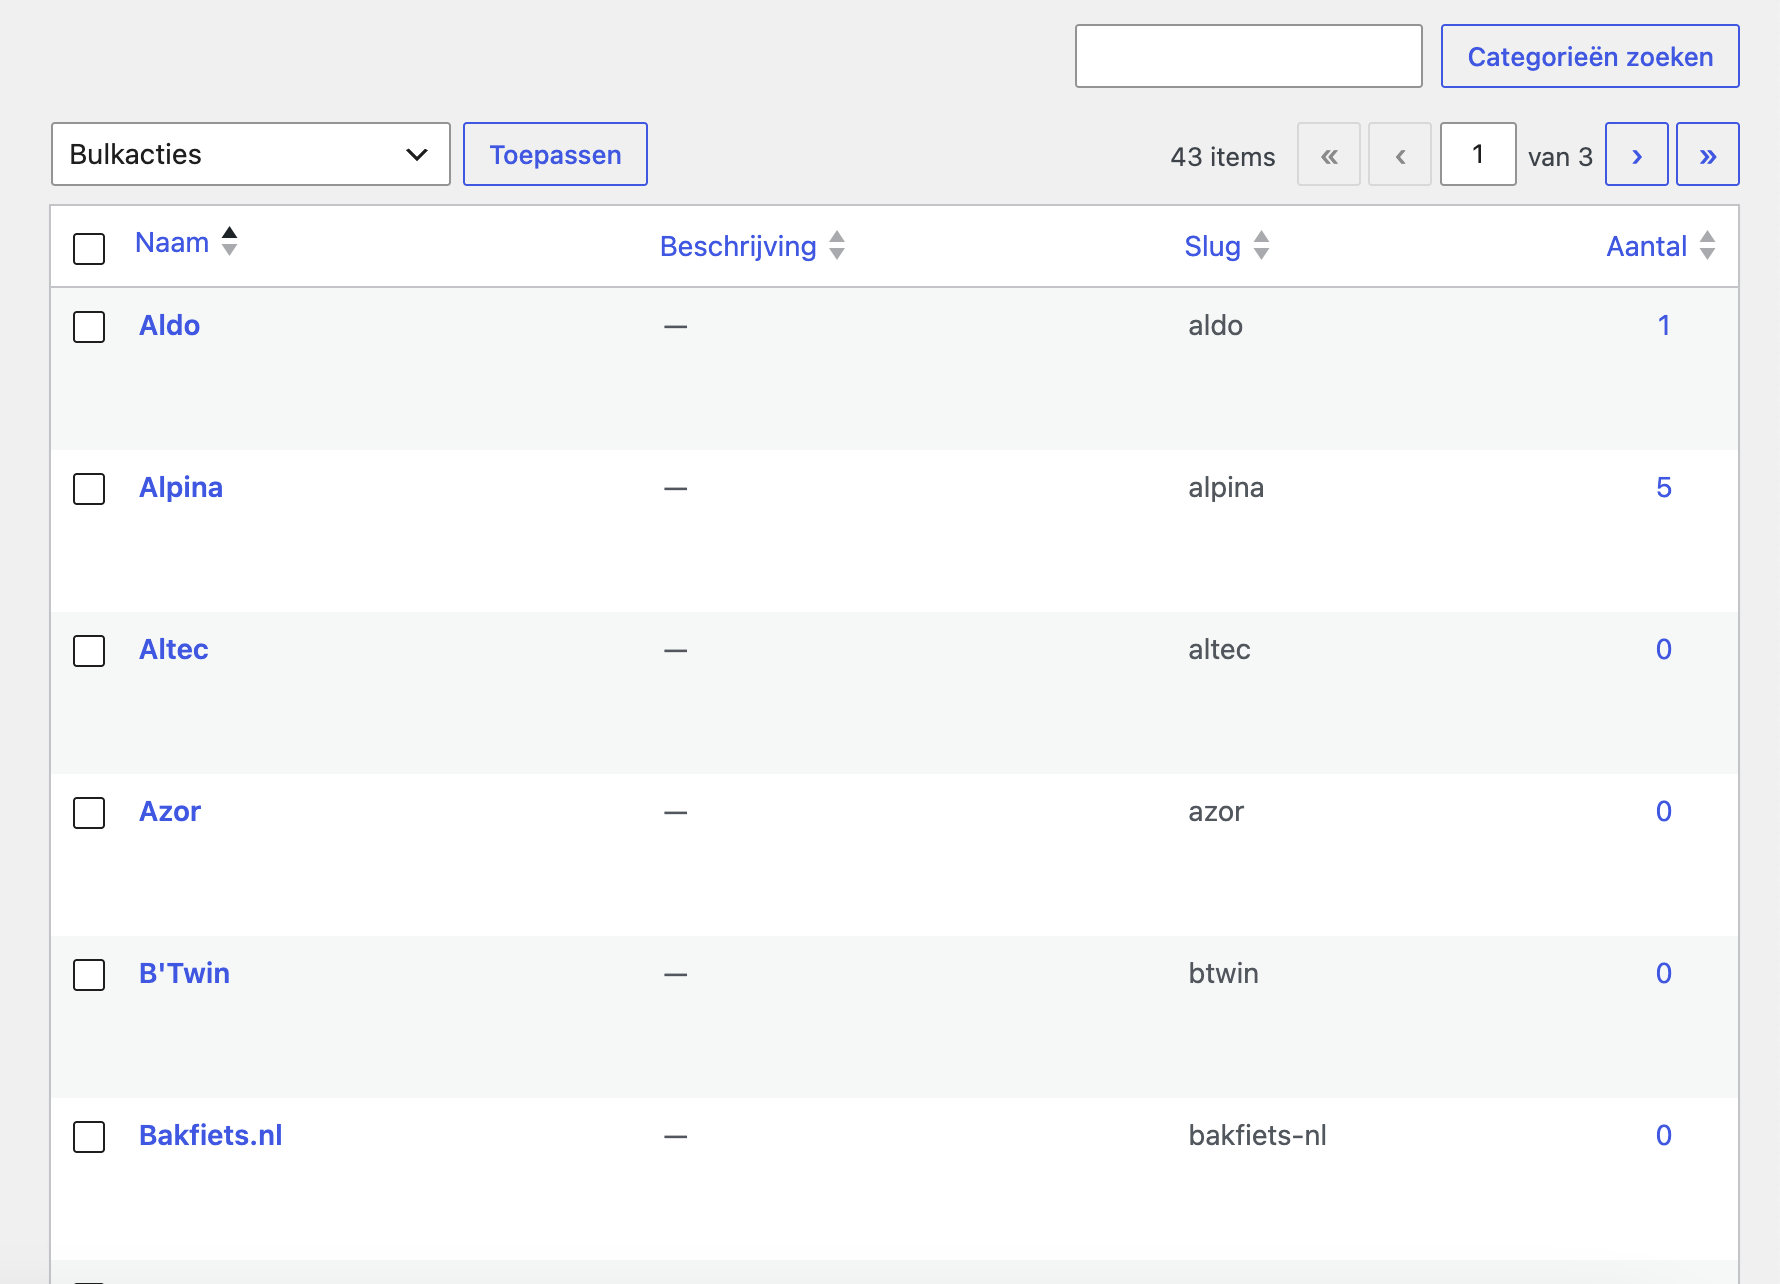Image resolution: width=1780 pixels, height=1284 pixels.
Task: Click the Toepassen button
Action: pyautogui.click(x=555, y=154)
